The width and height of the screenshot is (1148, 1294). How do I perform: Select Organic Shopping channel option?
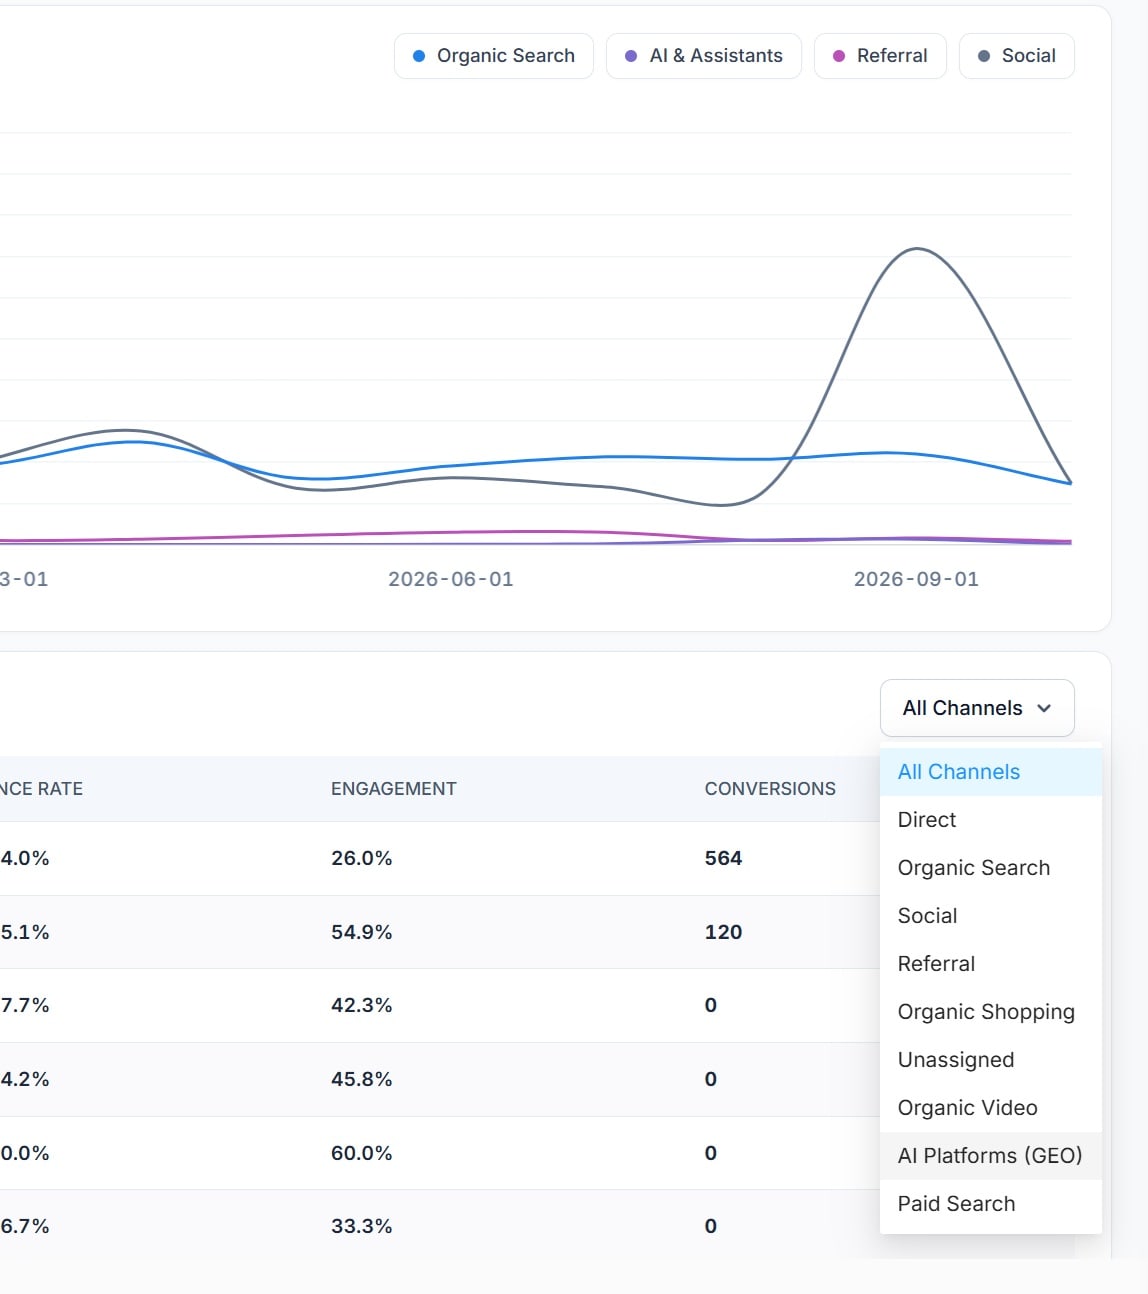point(991,1012)
